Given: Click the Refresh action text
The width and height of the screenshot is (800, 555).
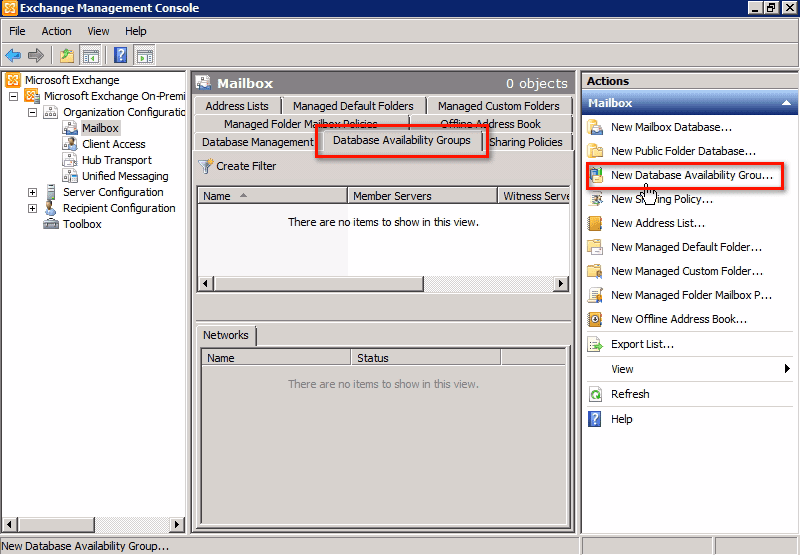Looking at the screenshot, I should click(x=630, y=394).
